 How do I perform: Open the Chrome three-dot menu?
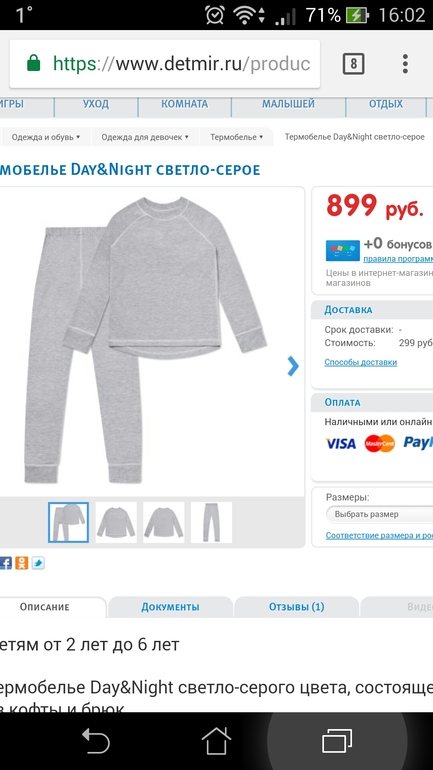(405, 64)
